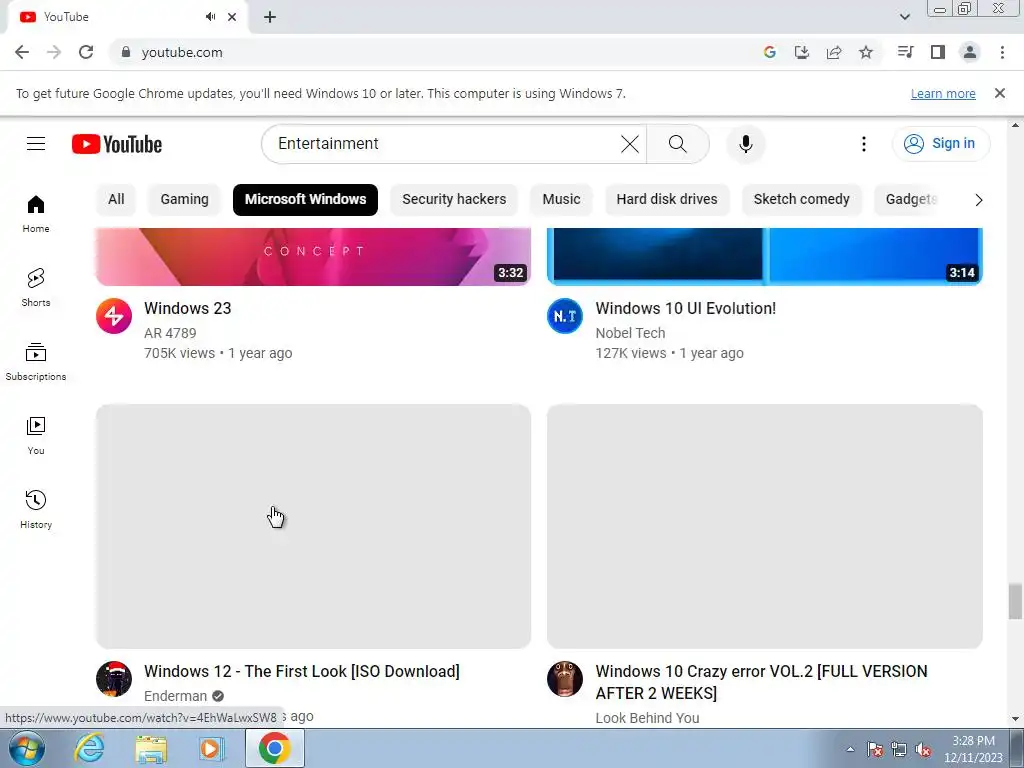Open the Windows Start menu
Image resolution: width=1024 pixels, height=768 pixels.
(x=27, y=748)
